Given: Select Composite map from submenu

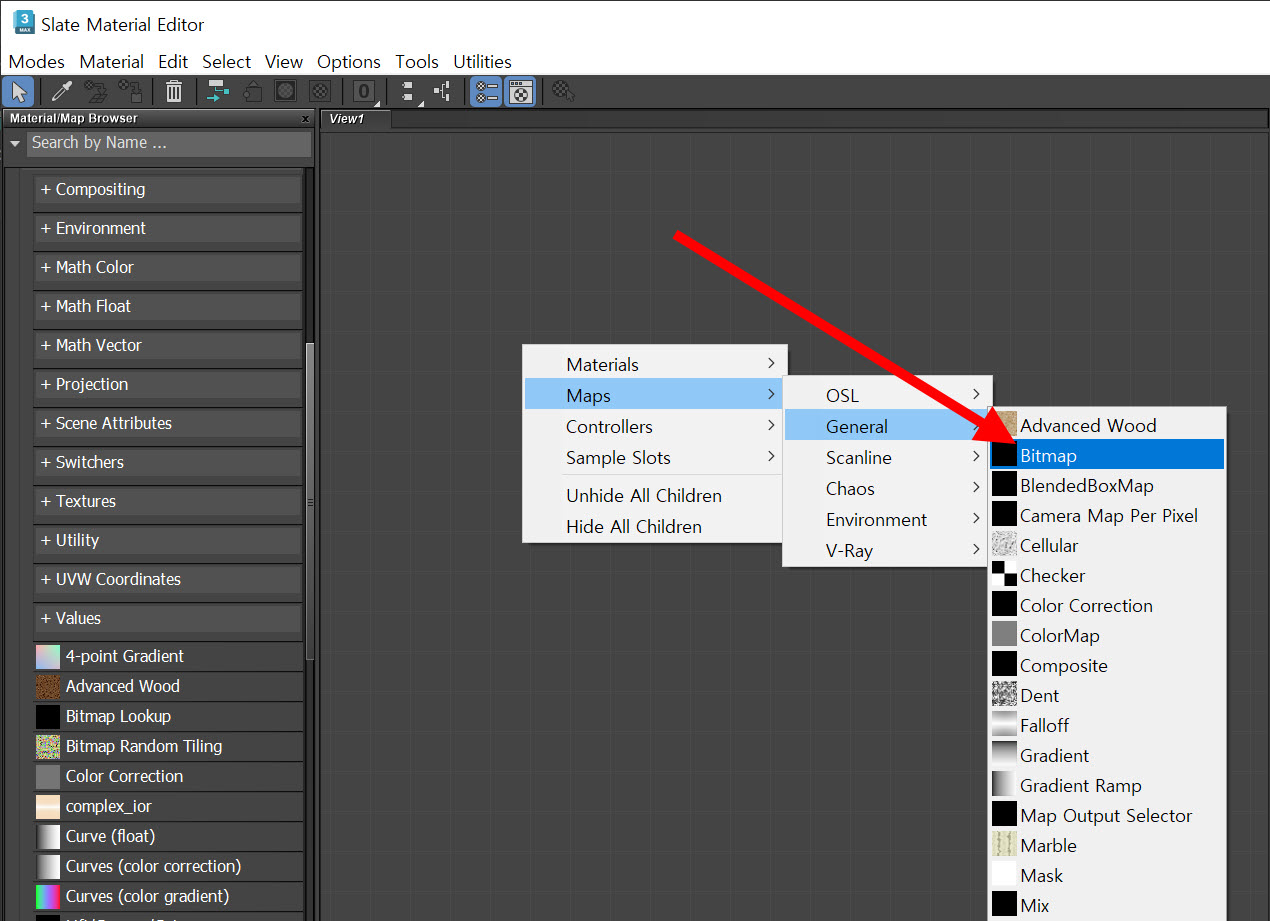Looking at the screenshot, I should click(x=1107, y=666).
